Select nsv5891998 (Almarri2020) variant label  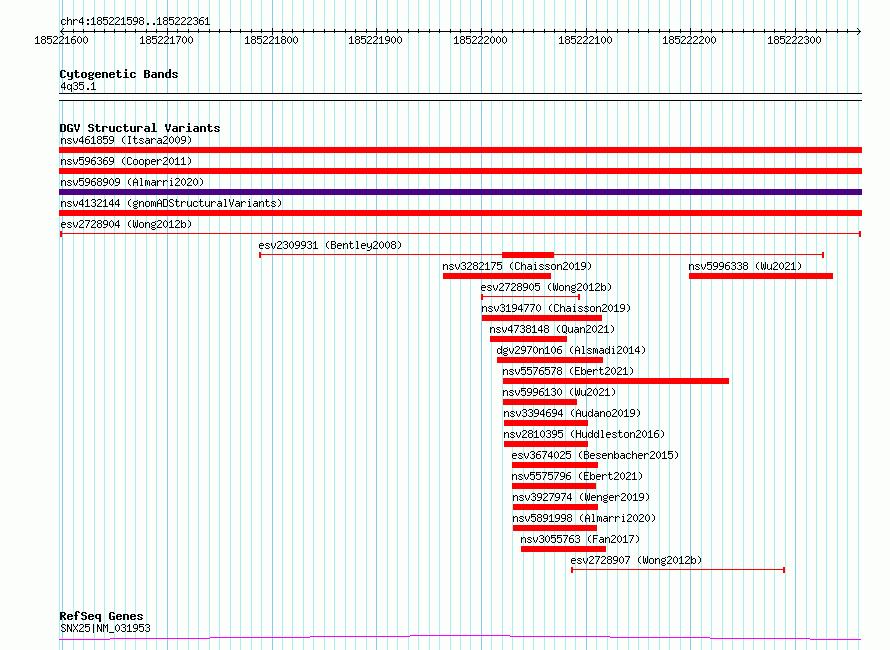(584, 518)
